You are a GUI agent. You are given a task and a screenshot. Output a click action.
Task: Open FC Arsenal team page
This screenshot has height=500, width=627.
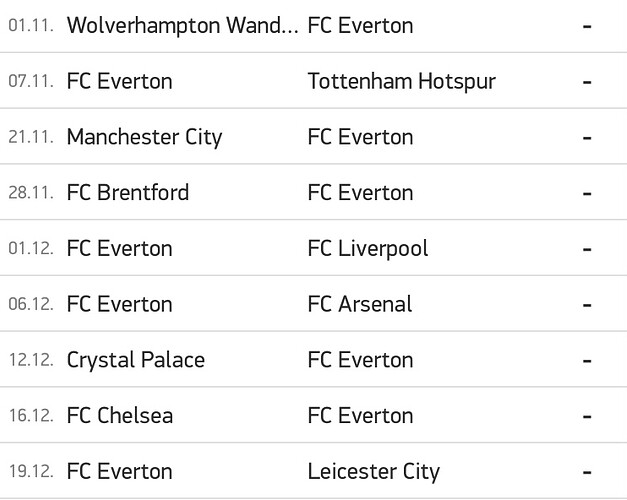tap(360, 304)
